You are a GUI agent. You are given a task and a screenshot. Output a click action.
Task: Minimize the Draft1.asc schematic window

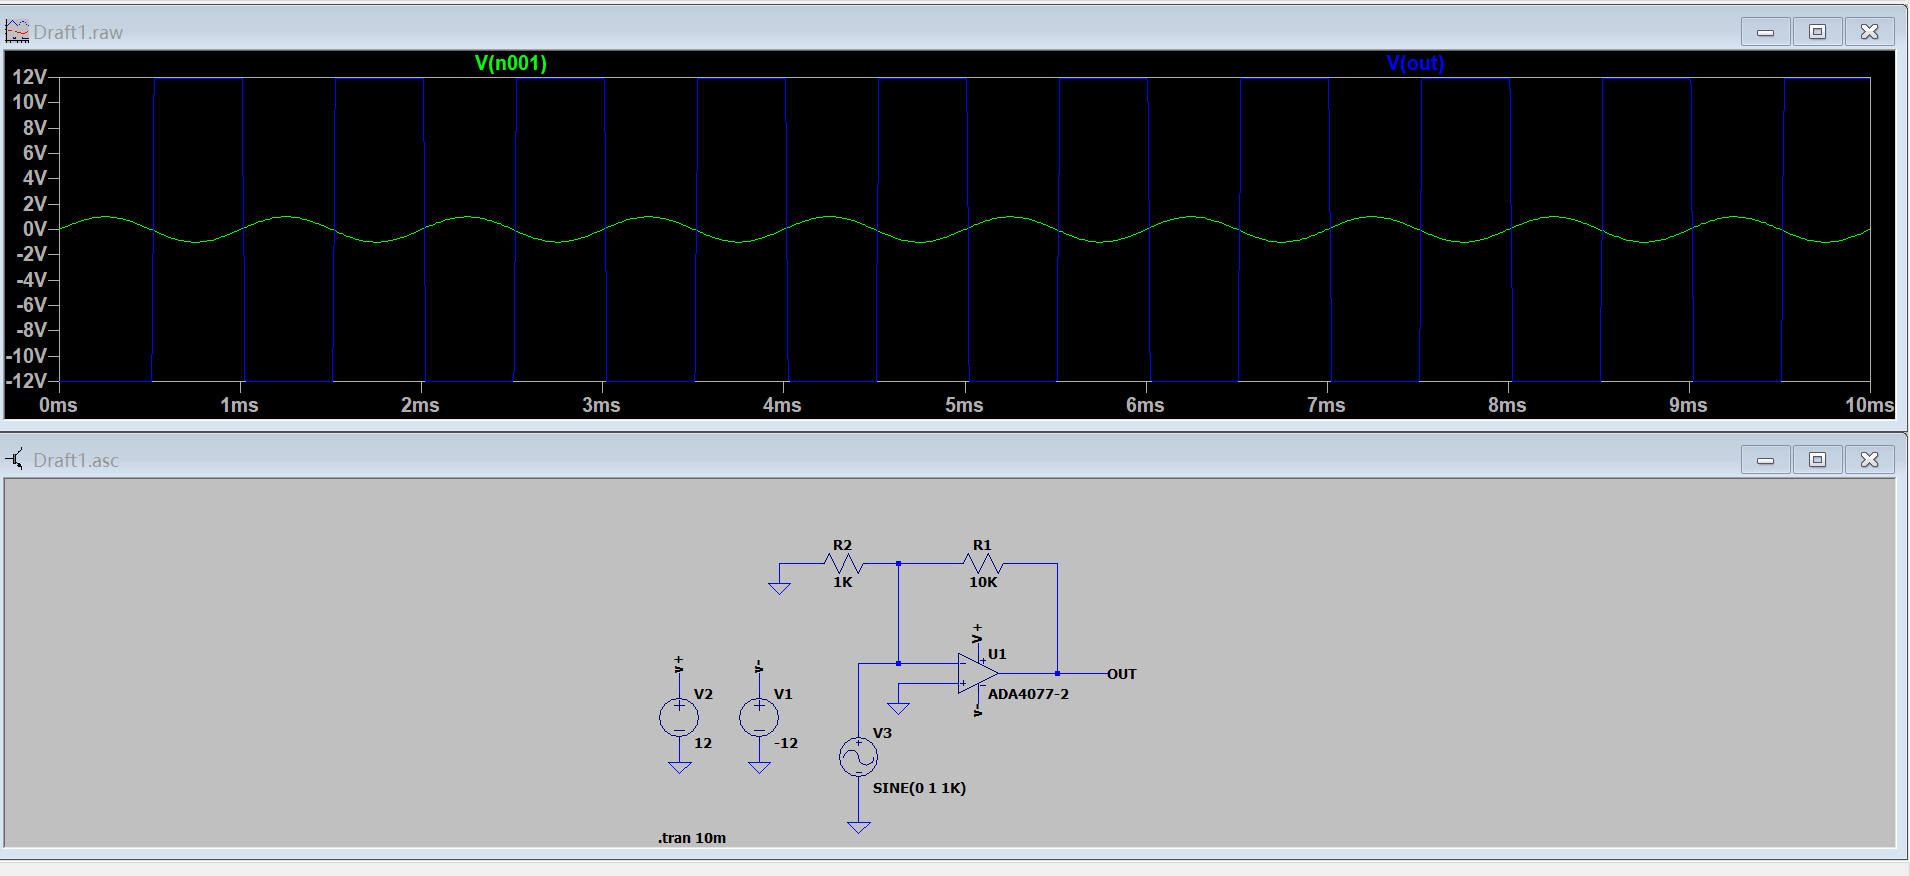click(x=1766, y=460)
